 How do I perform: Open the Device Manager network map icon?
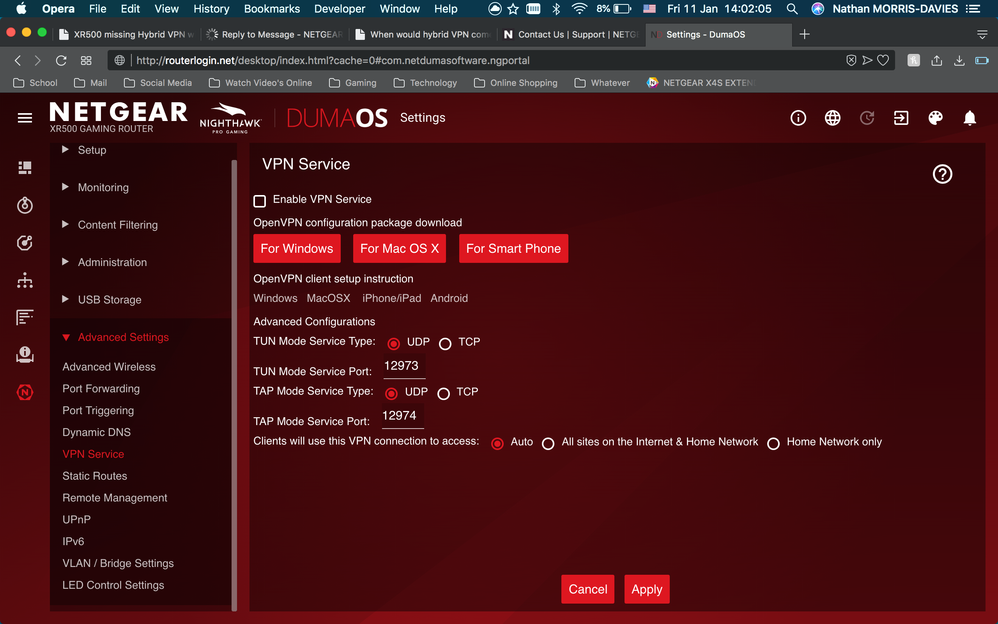coord(25,281)
